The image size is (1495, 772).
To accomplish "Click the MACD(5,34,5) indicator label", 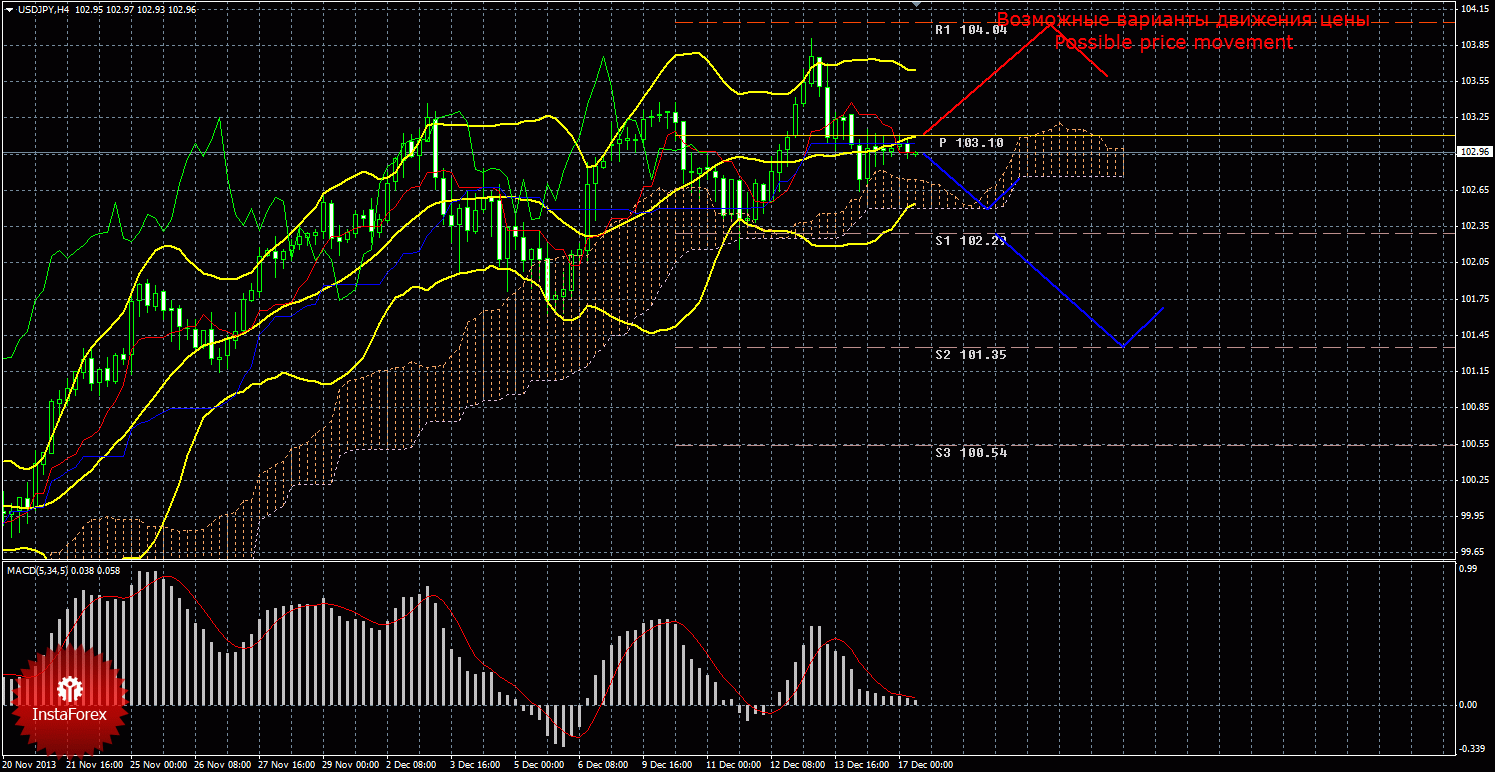I will coord(36,570).
